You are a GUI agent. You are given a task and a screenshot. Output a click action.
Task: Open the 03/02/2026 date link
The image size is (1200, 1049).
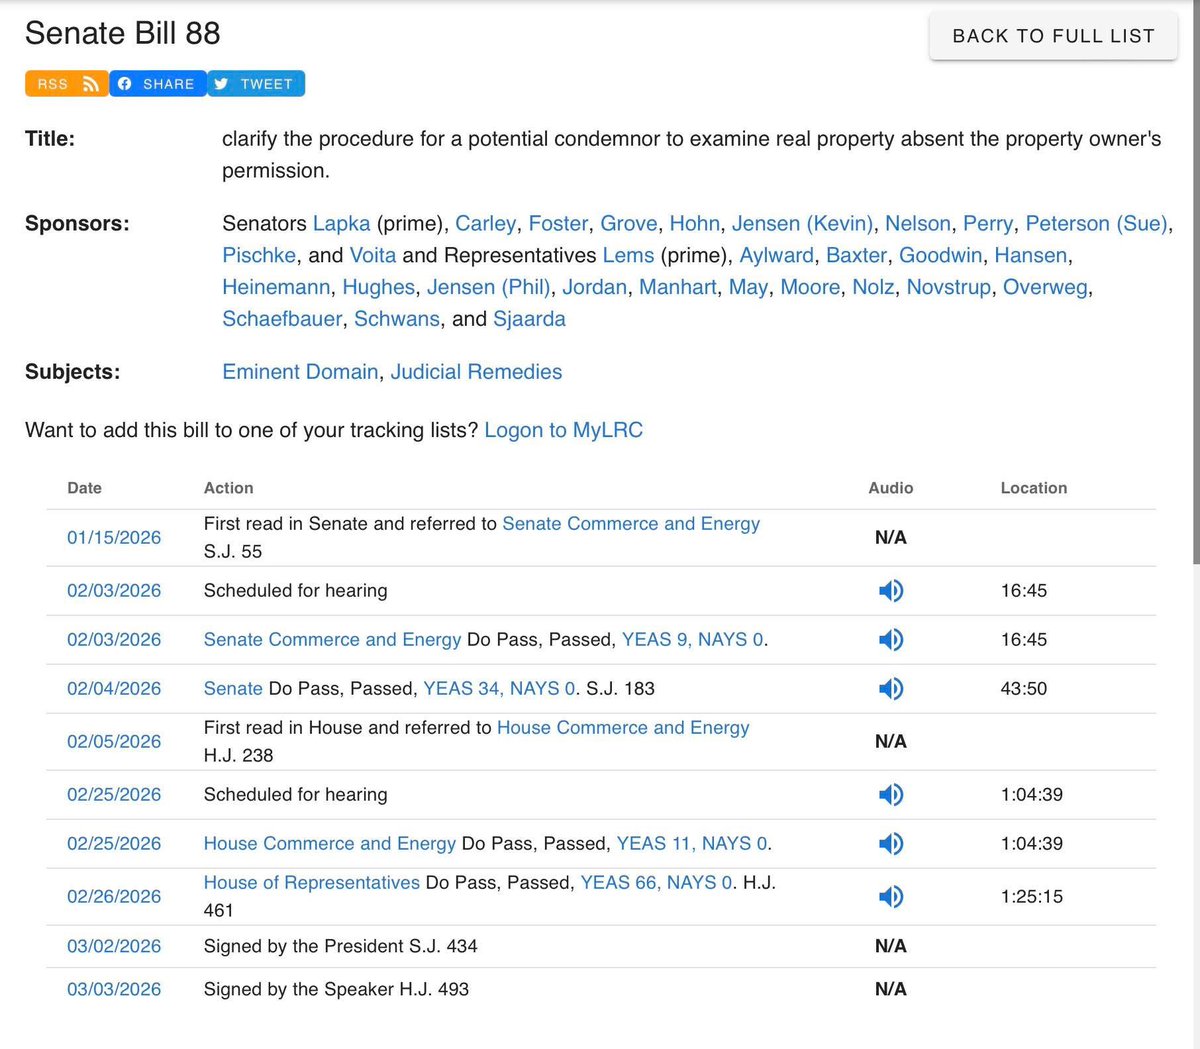(114, 946)
